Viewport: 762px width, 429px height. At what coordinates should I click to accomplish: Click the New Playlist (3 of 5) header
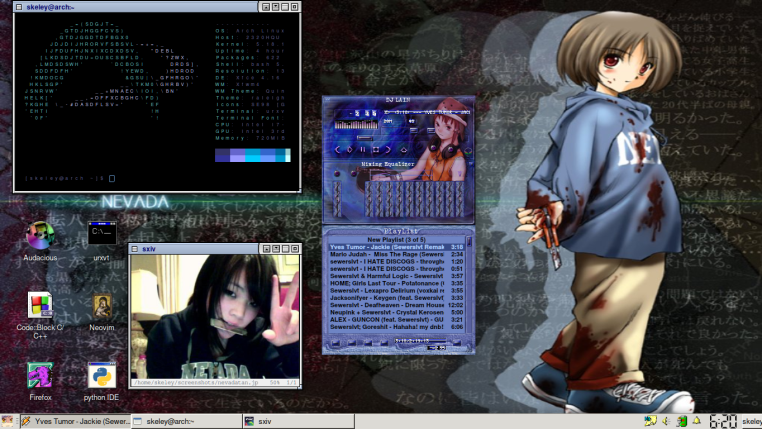pos(396,240)
